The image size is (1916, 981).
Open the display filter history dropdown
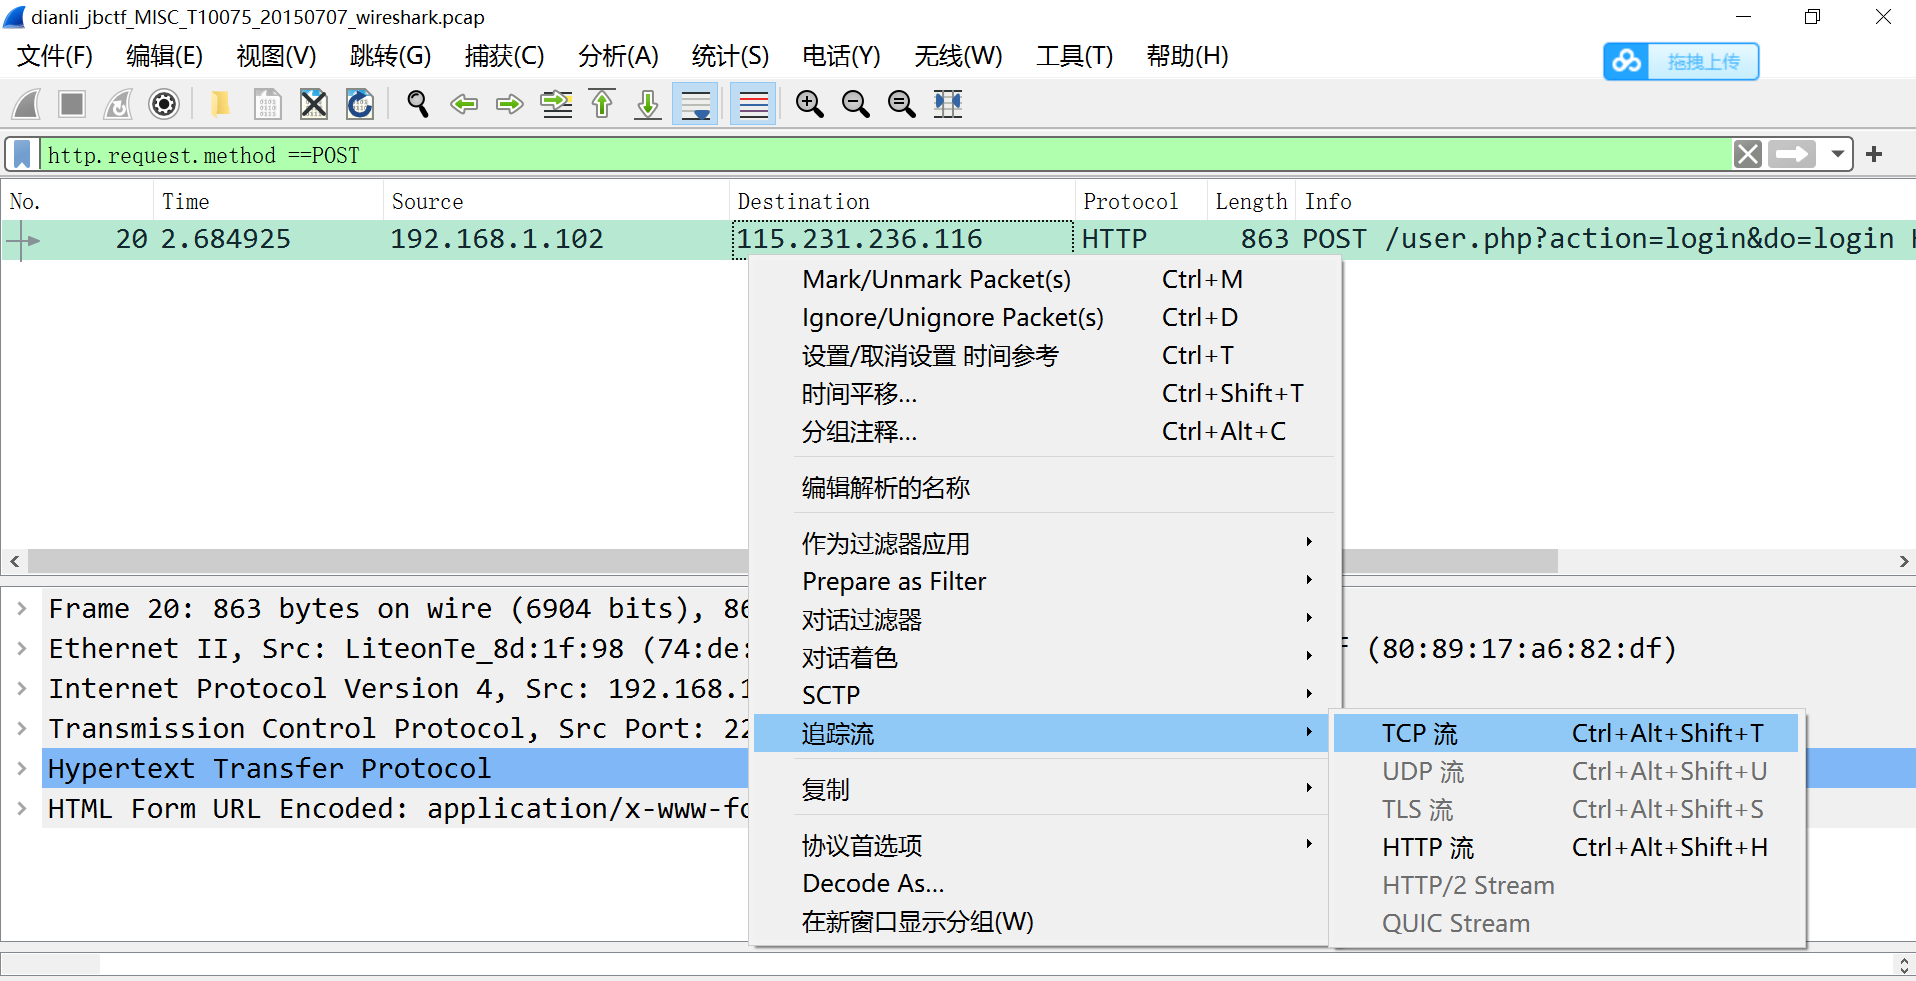pos(1837,155)
